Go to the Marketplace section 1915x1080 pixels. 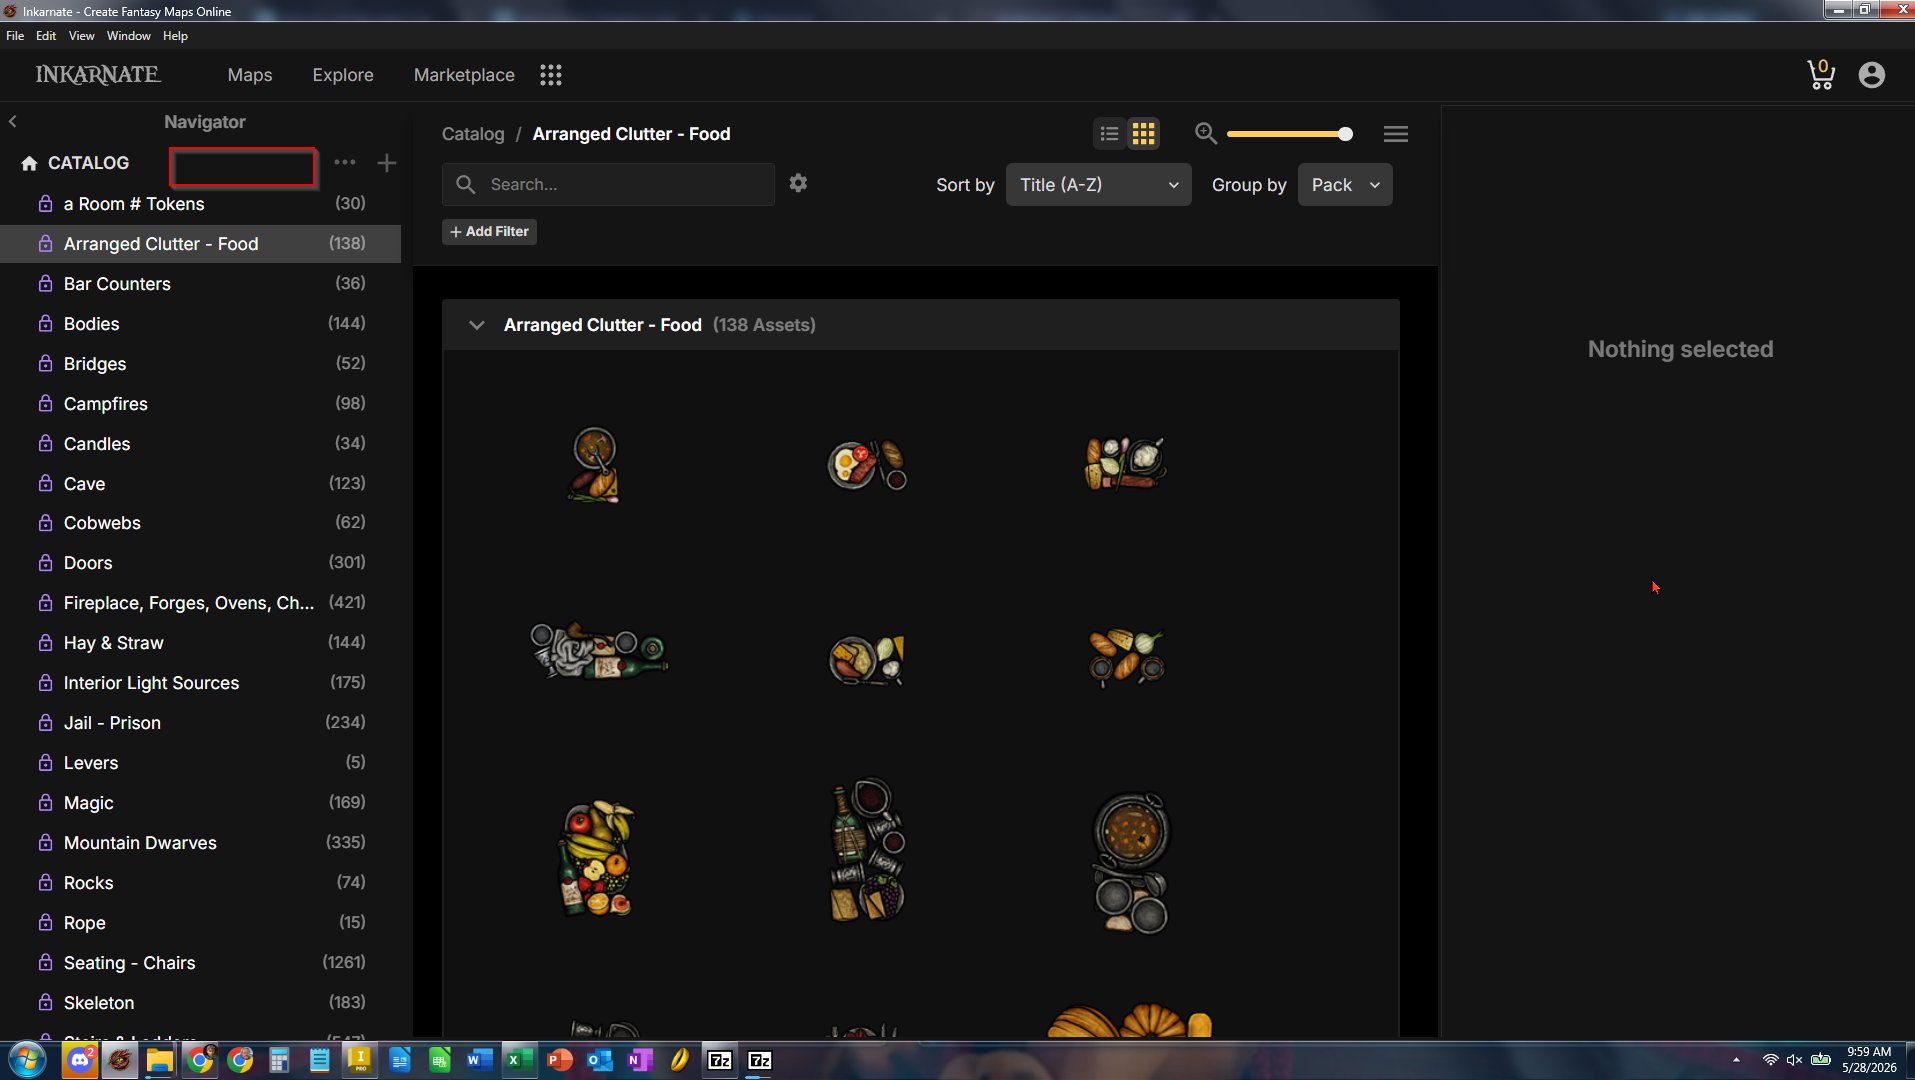click(464, 75)
